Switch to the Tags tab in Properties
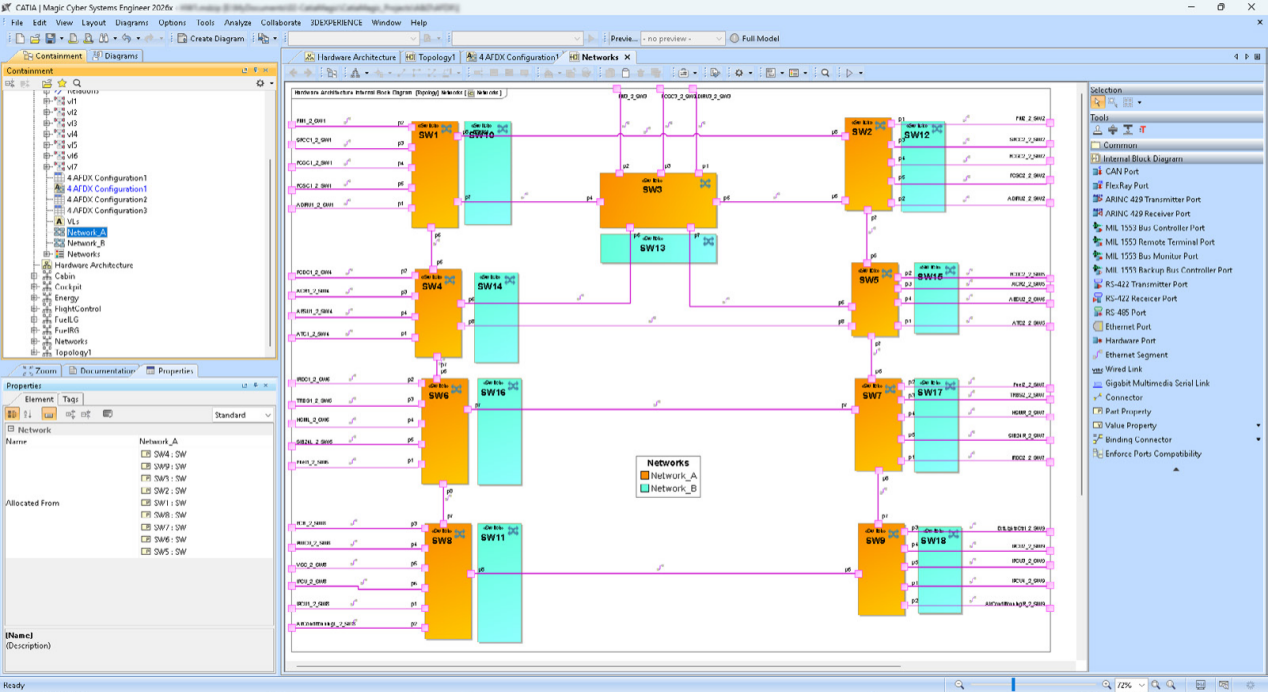Screen dimensions: 1268x692 tap(71, 399)
